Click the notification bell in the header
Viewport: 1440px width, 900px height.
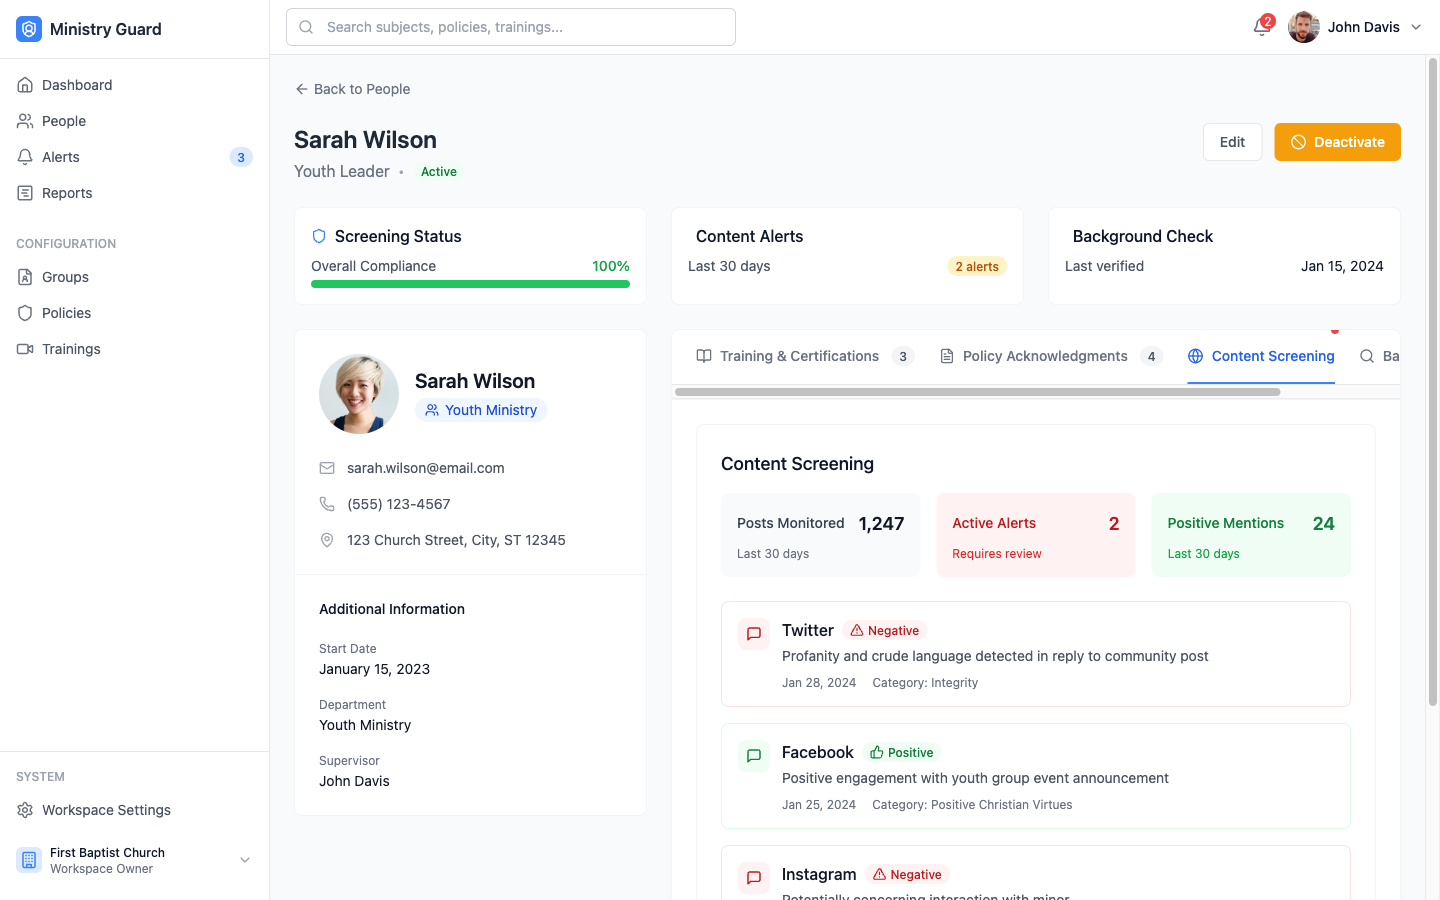tap(1259, 27)
